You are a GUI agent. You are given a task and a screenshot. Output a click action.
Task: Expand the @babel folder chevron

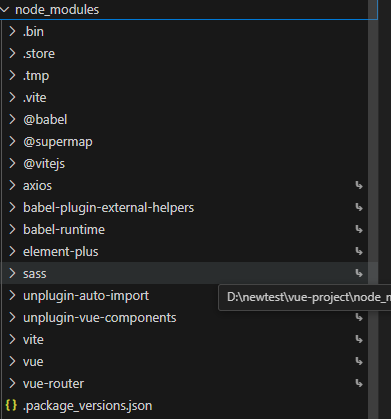12,119
